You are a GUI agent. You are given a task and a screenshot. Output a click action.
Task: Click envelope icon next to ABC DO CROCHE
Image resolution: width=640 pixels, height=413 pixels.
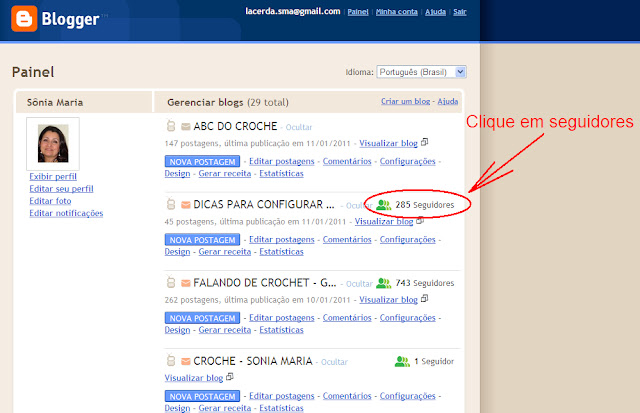[x=186, y=127]
